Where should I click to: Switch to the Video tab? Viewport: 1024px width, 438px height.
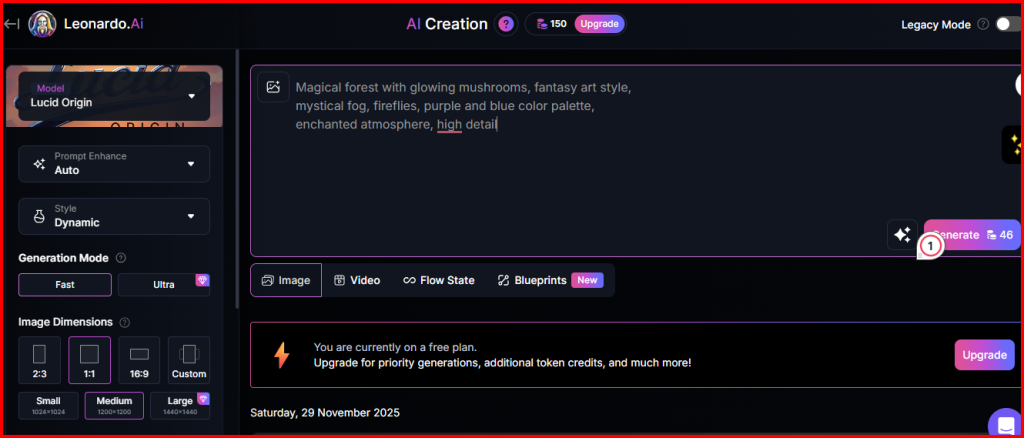tap(357, 281)
